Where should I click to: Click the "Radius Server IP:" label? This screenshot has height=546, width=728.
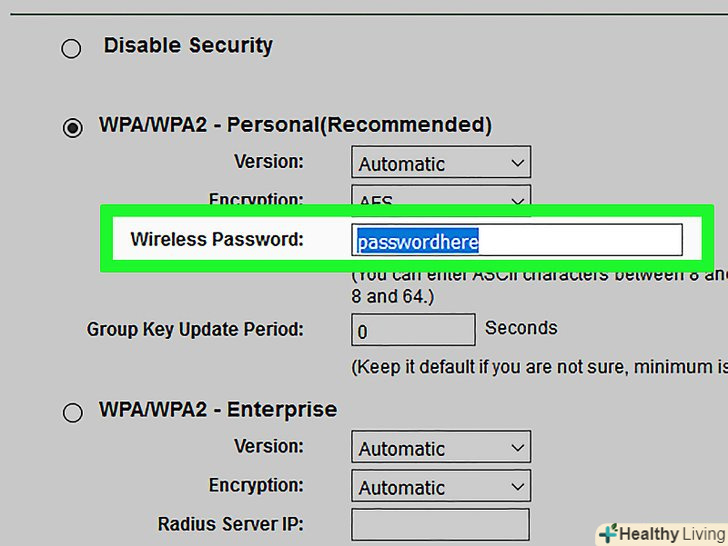pyautogui.click(x=231, y=523)
